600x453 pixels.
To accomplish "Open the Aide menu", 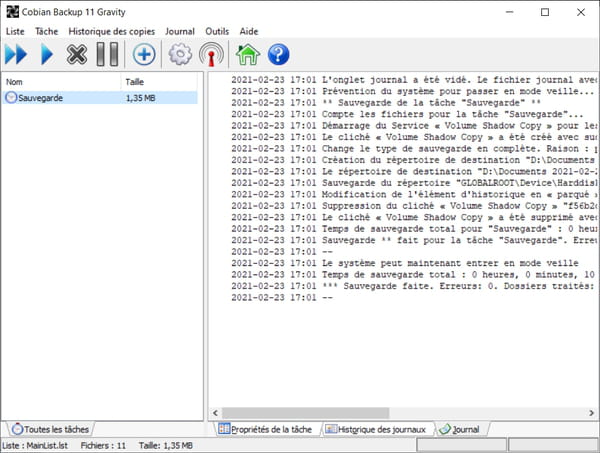I will coord(249,31).
